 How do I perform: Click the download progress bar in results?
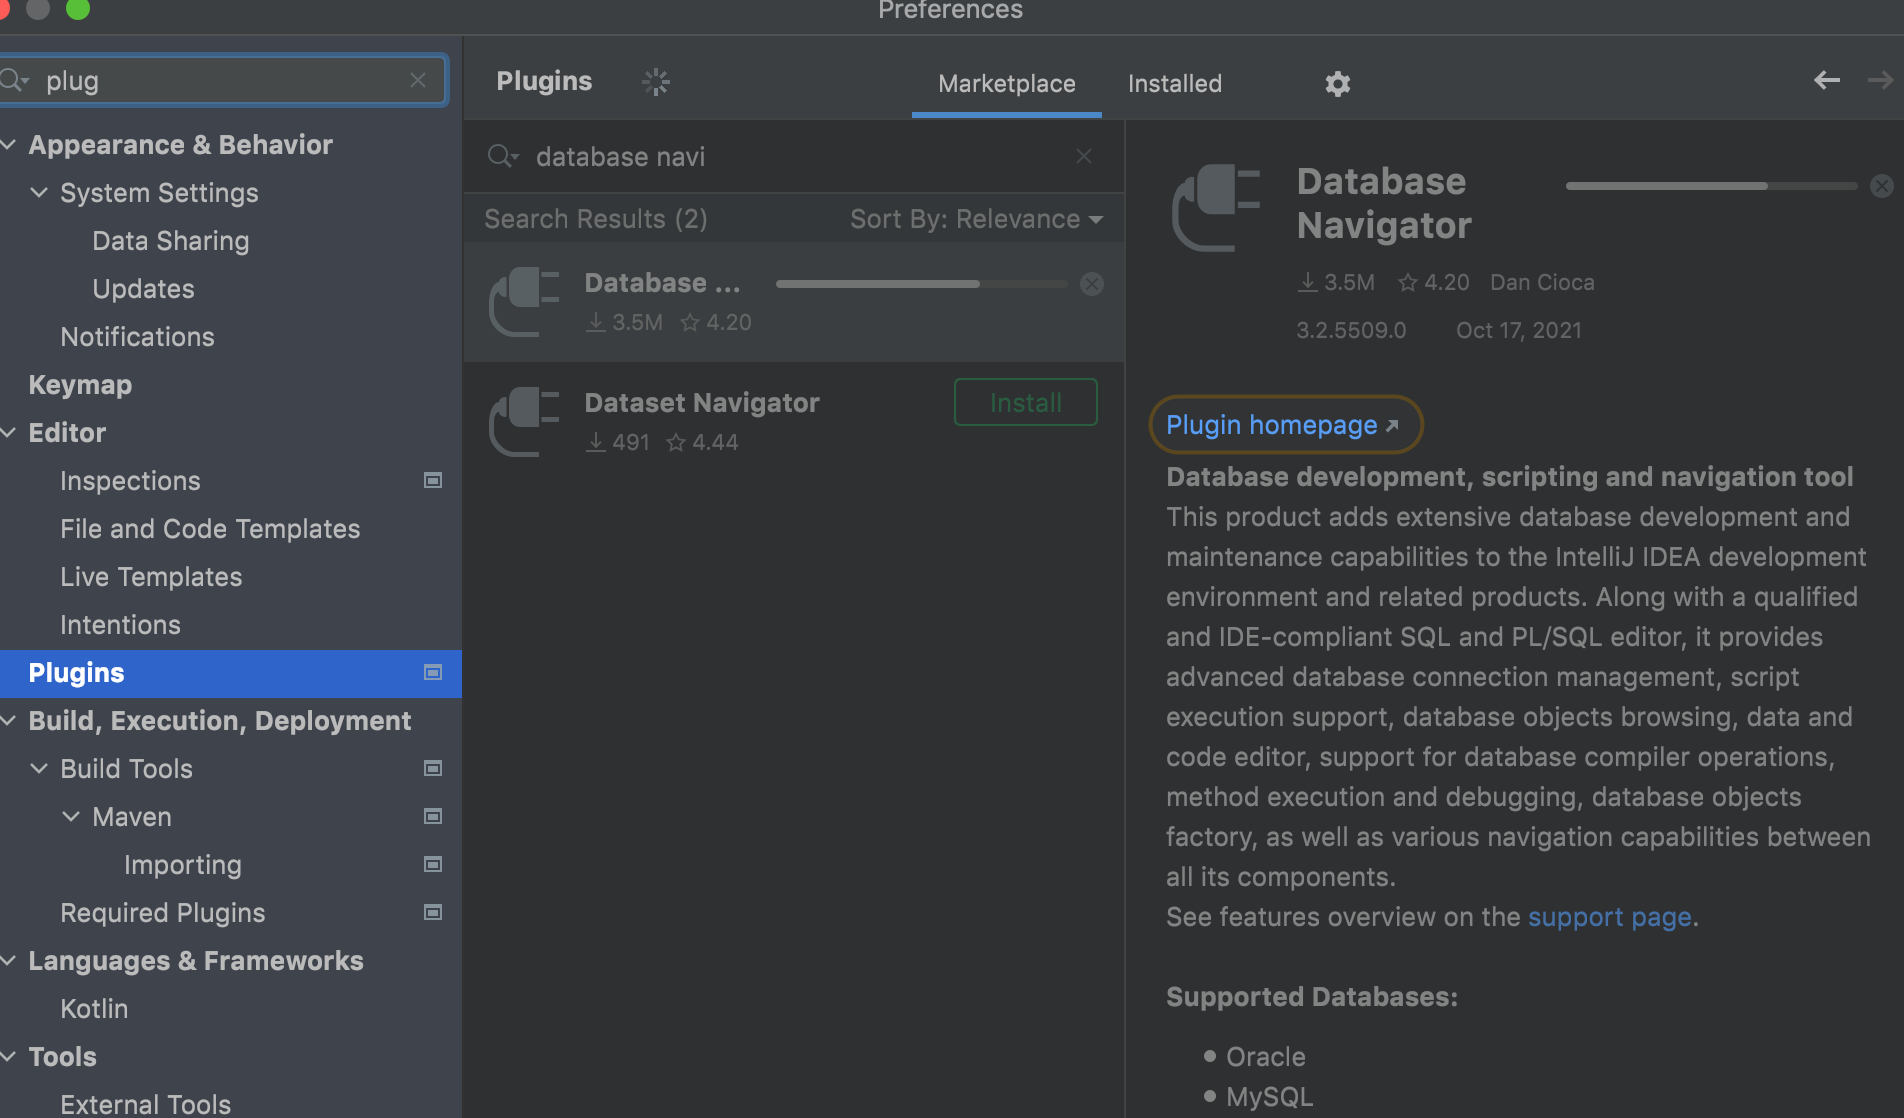tap(921, 284)
